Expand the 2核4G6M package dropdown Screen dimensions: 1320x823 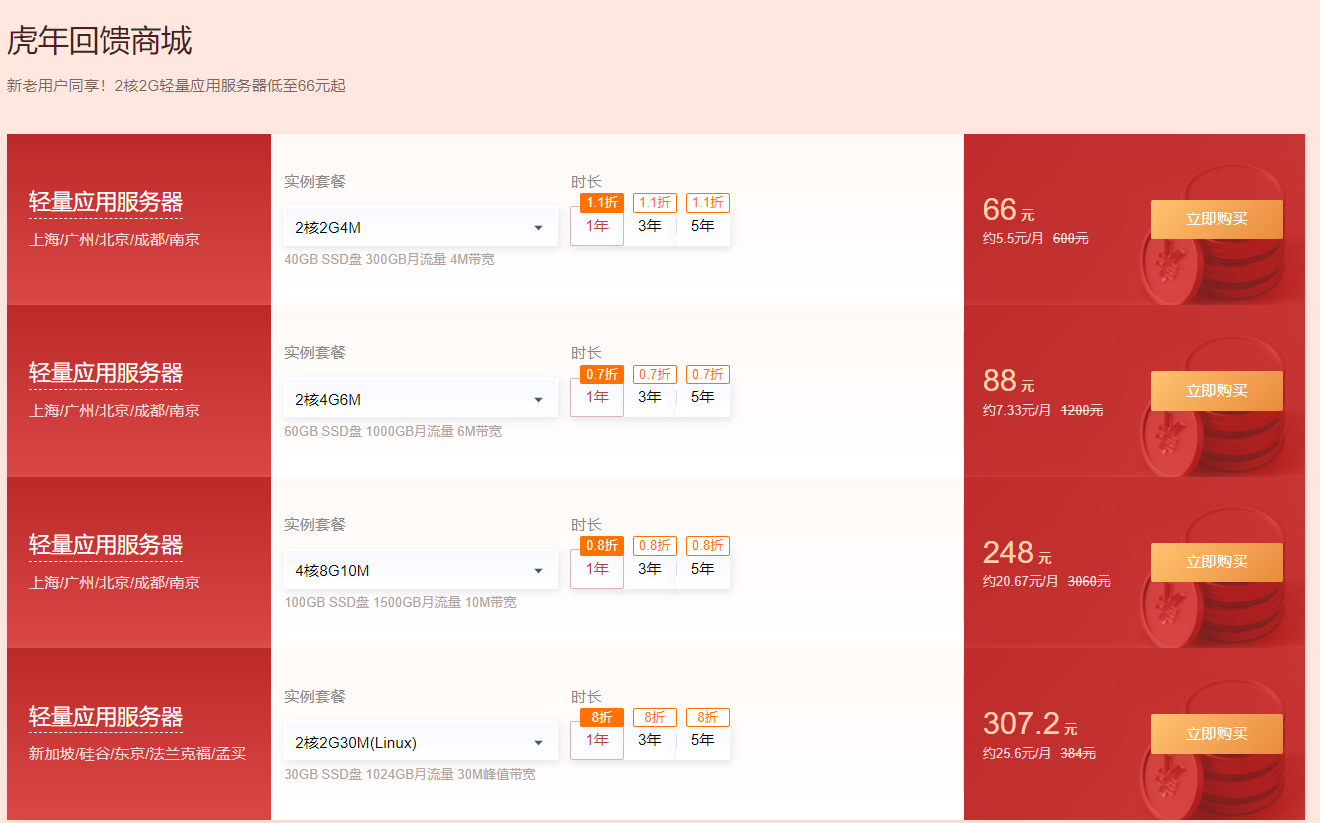pyautogui.click(x=420, y=400)
